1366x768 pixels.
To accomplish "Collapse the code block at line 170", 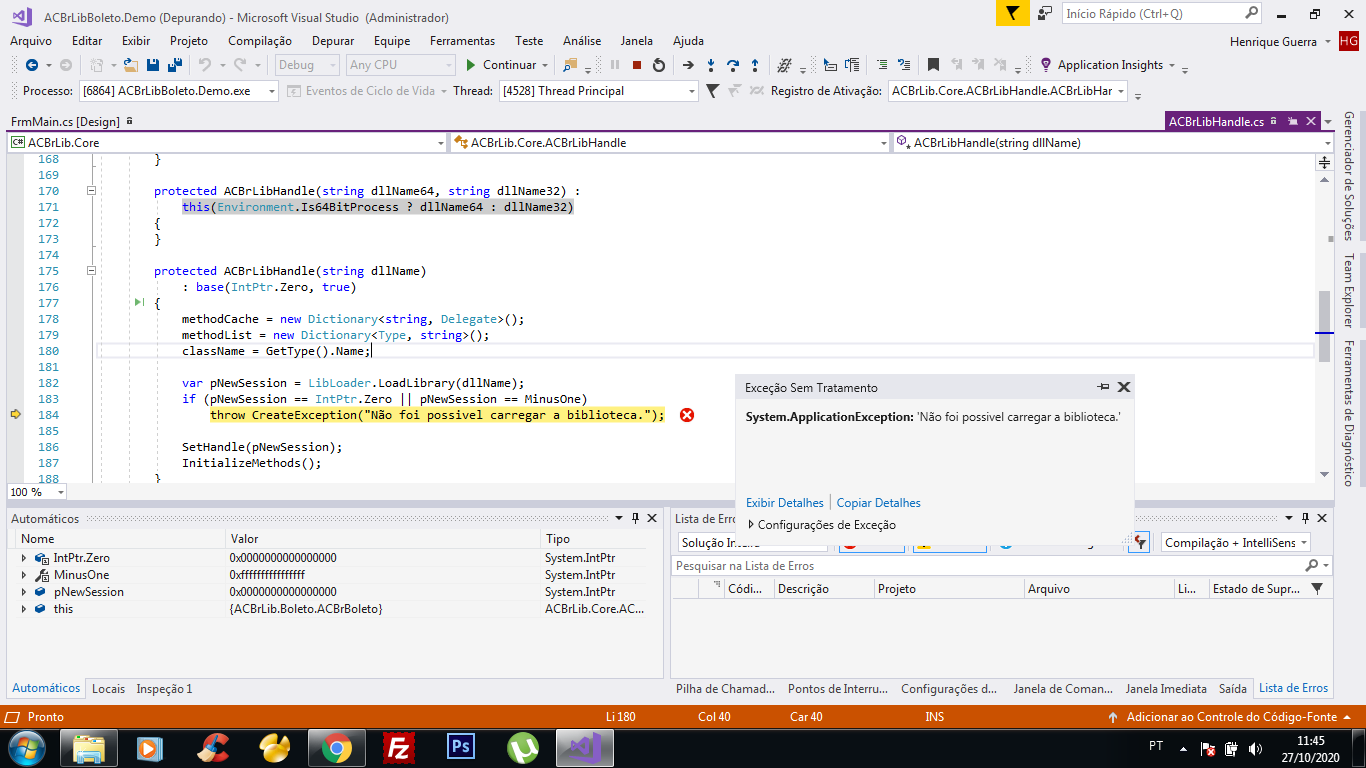I will point(91,191).
